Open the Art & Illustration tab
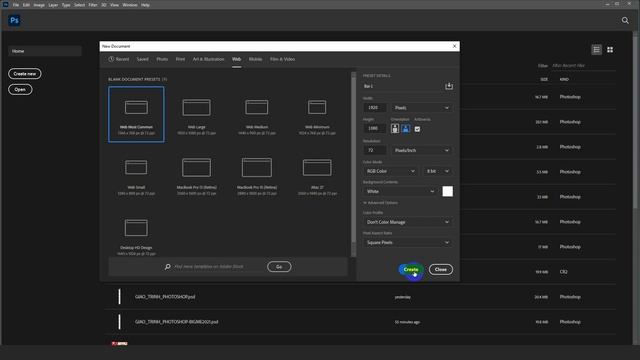 [208, 59]
